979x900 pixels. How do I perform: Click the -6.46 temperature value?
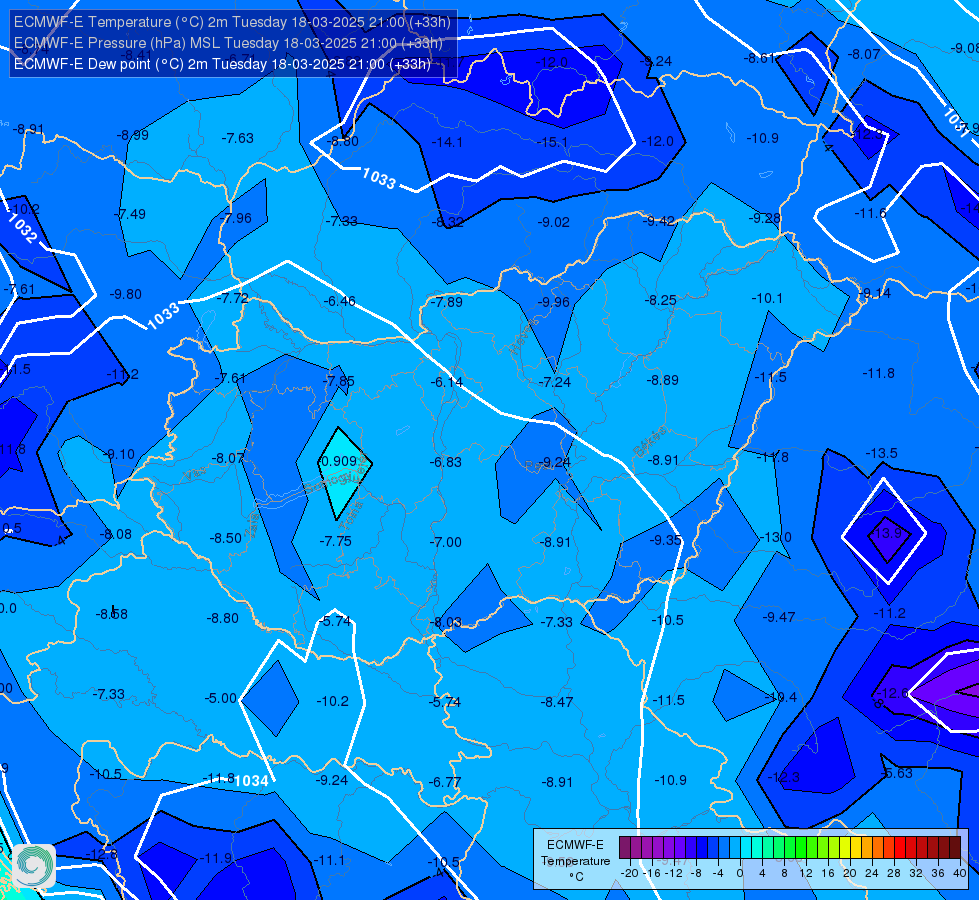[x=340, y=301]
